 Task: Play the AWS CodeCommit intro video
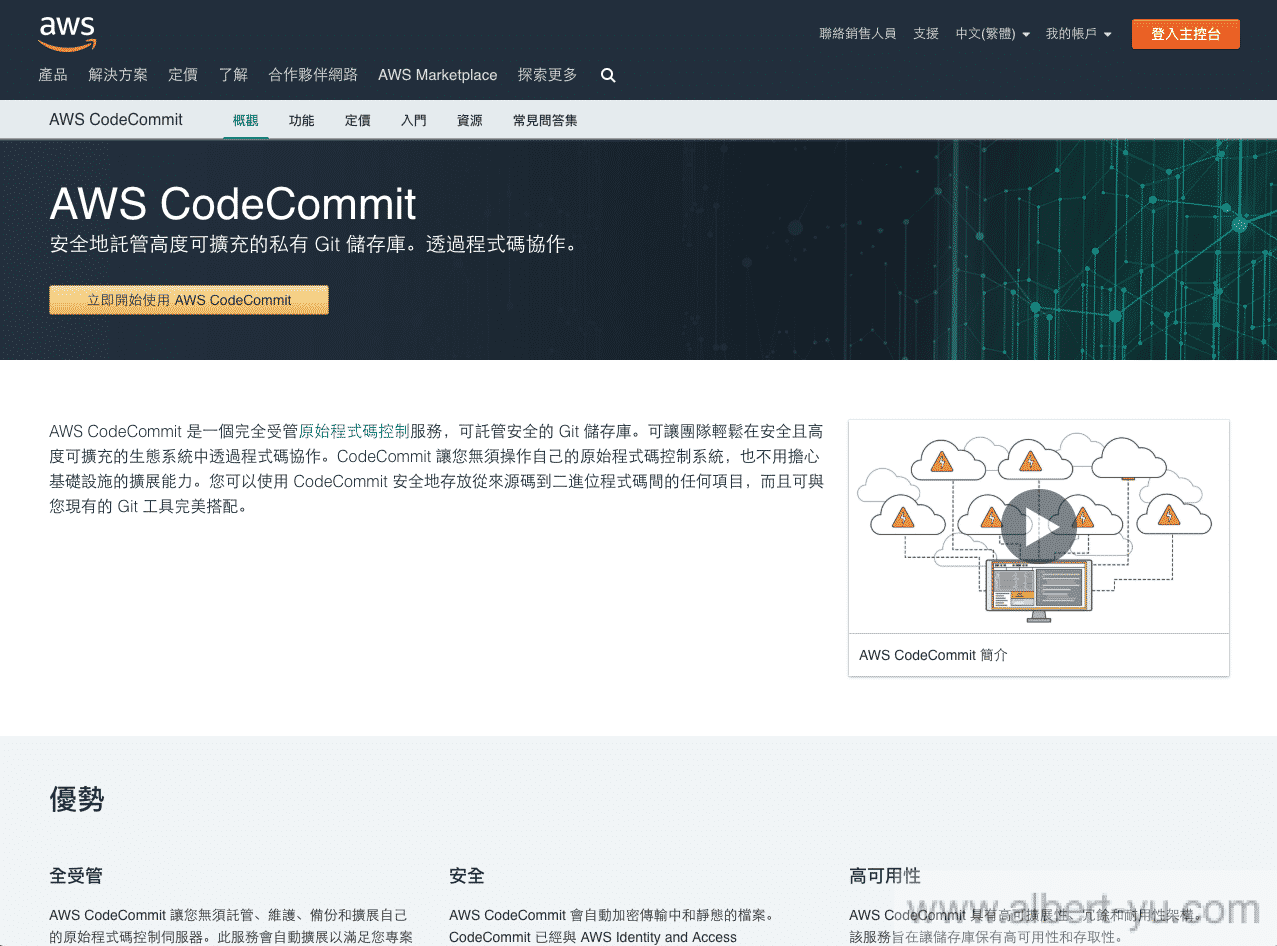pyautogui.click(x=1038, y=526)
